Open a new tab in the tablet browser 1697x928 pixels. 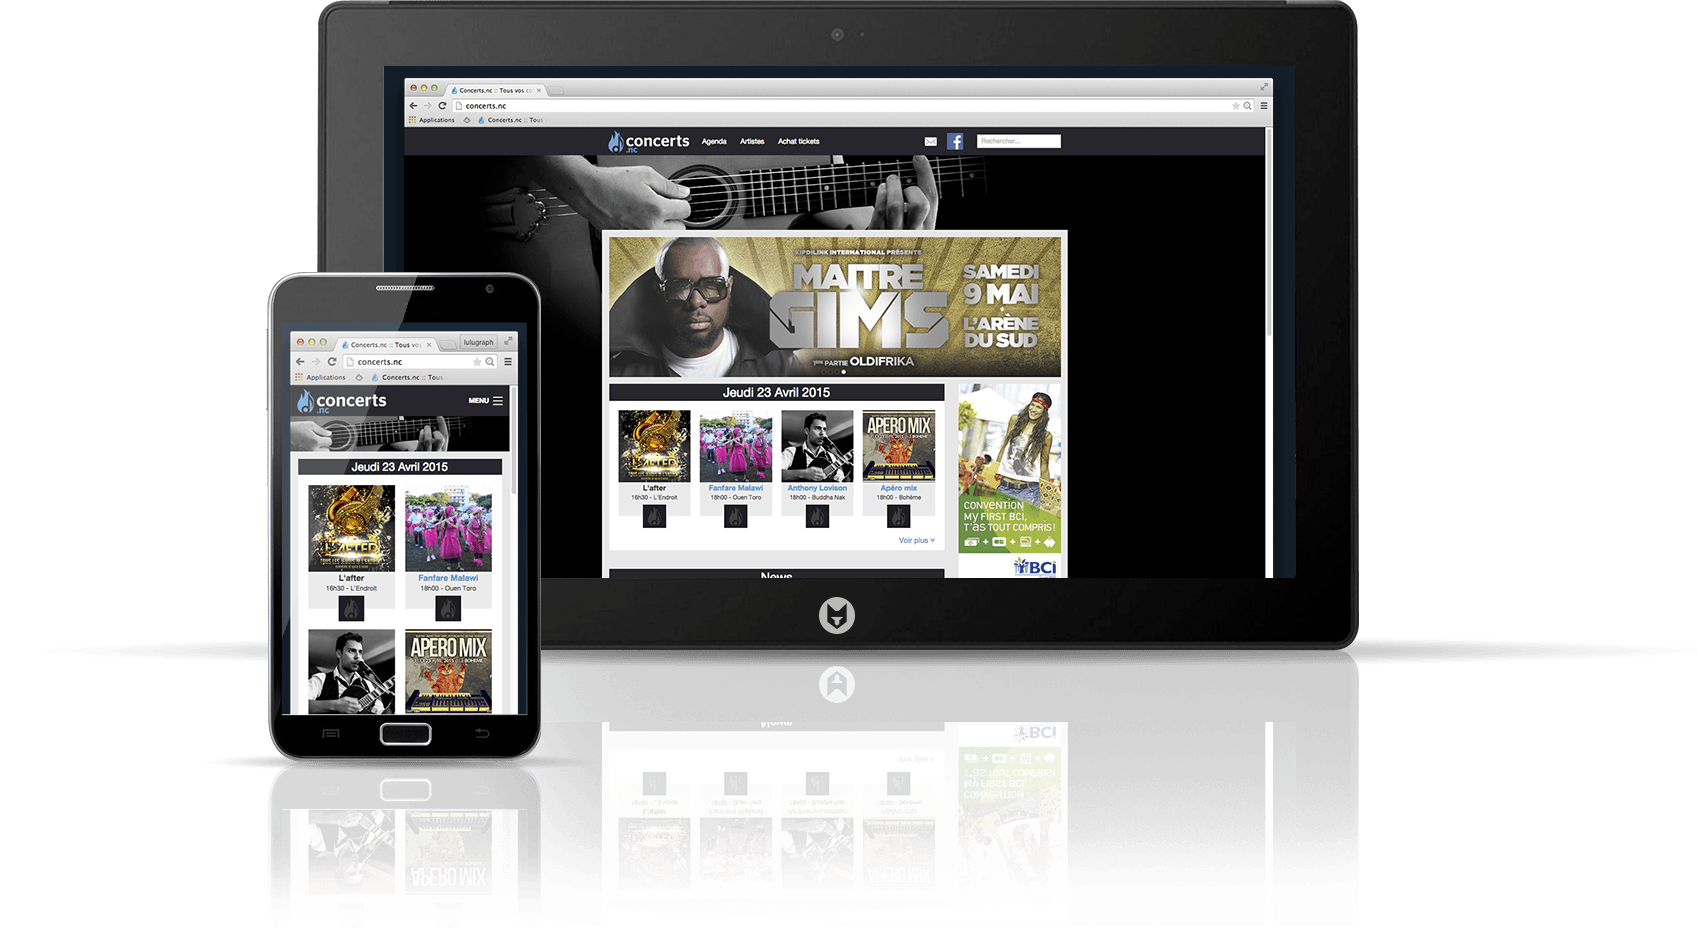[x=557, y=91]
